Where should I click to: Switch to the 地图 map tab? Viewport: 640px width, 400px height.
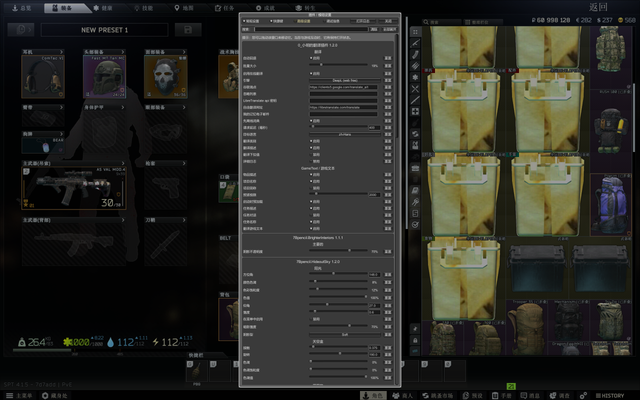click(x=184, y=8)
